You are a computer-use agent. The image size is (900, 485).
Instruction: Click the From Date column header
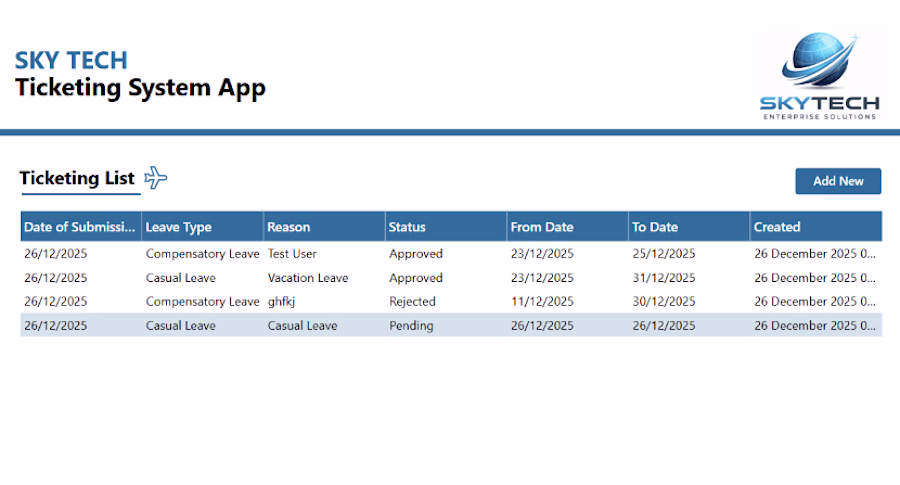(x=567, y=227)
